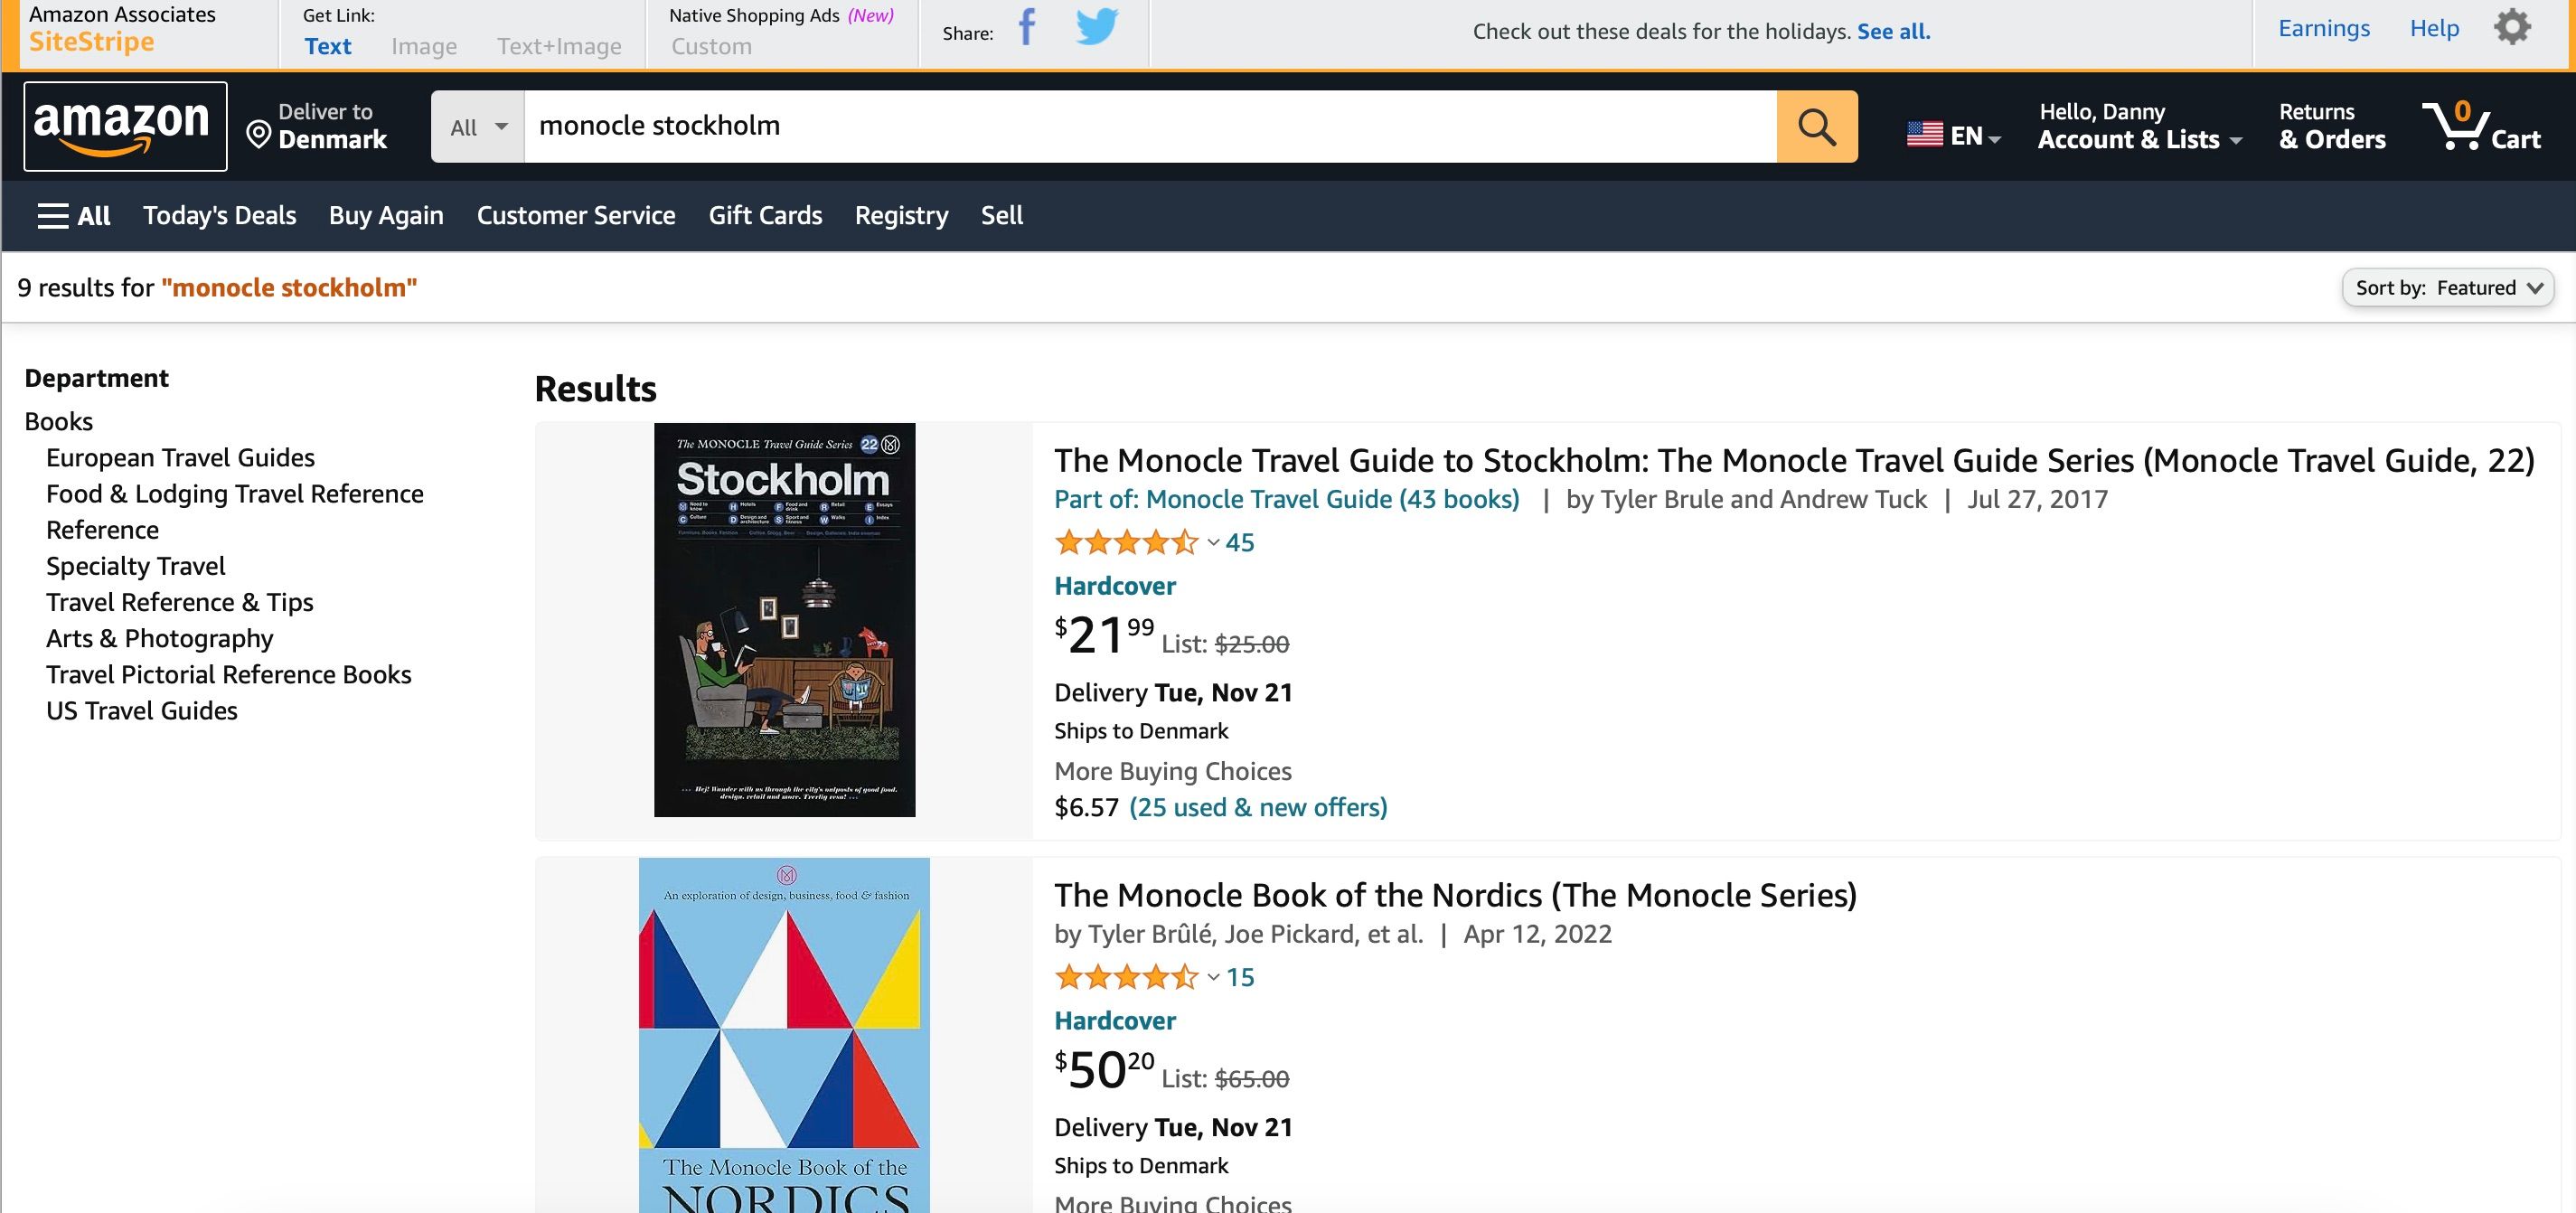
Task: Click the search magnifier button
Action: (x=1817, y=126)
